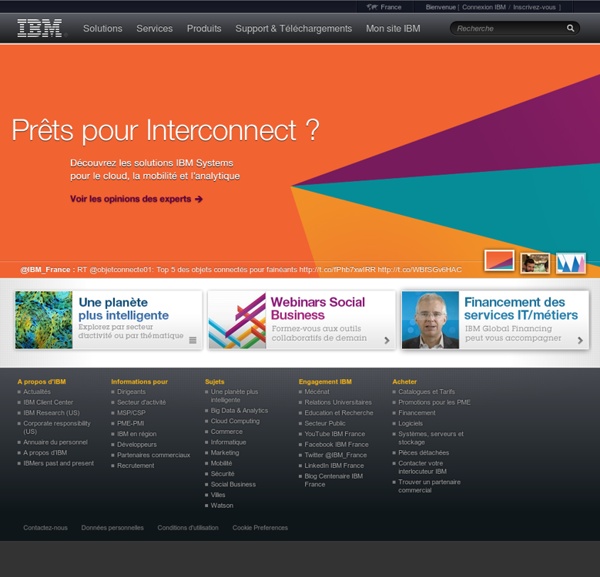Viewport: 600px width, 577px height.
Task: Click Actualités footer link
Action: 37,392
